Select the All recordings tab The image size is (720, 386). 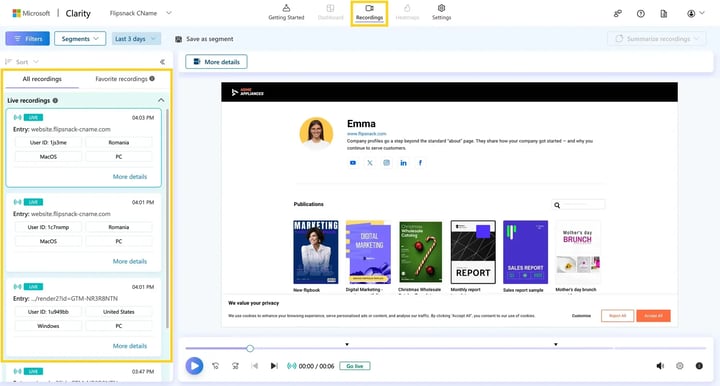42,79
